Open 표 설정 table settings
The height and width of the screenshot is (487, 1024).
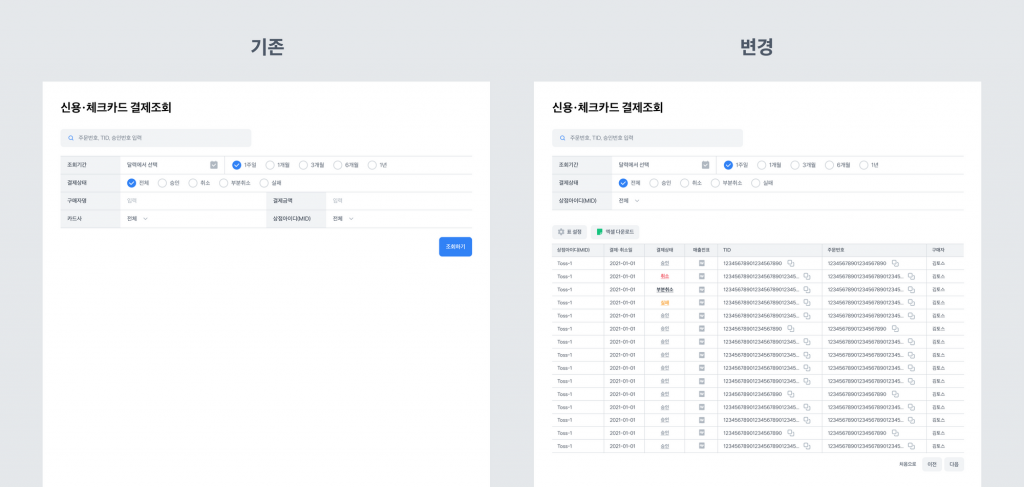(x=569, y=232)
